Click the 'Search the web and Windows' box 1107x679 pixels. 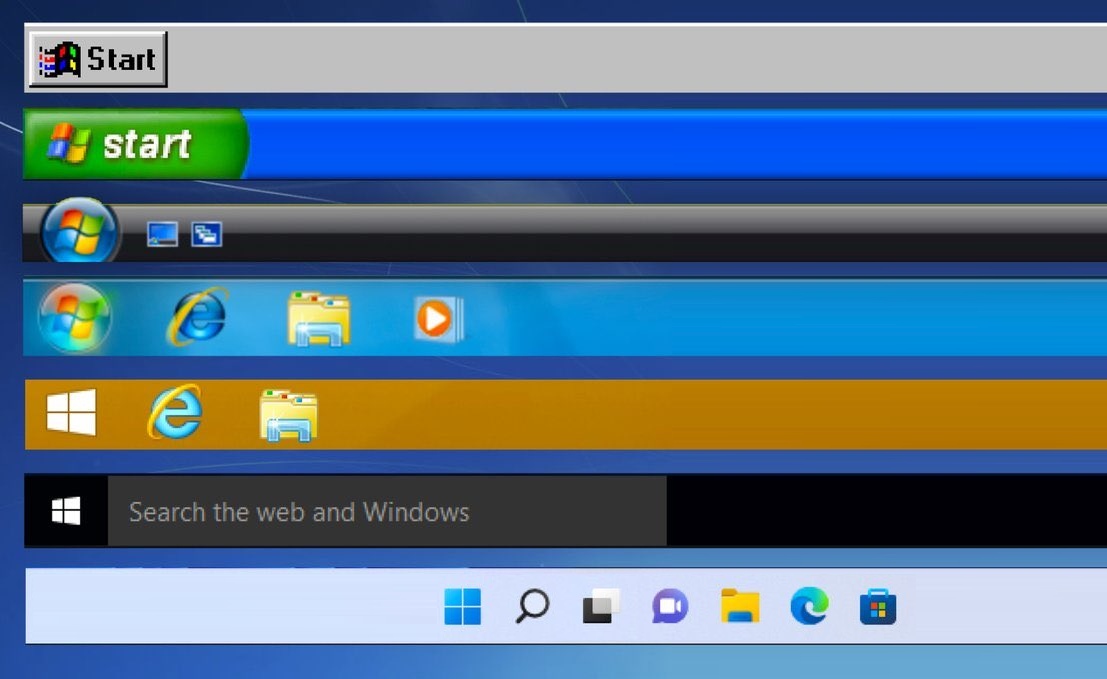386,512
